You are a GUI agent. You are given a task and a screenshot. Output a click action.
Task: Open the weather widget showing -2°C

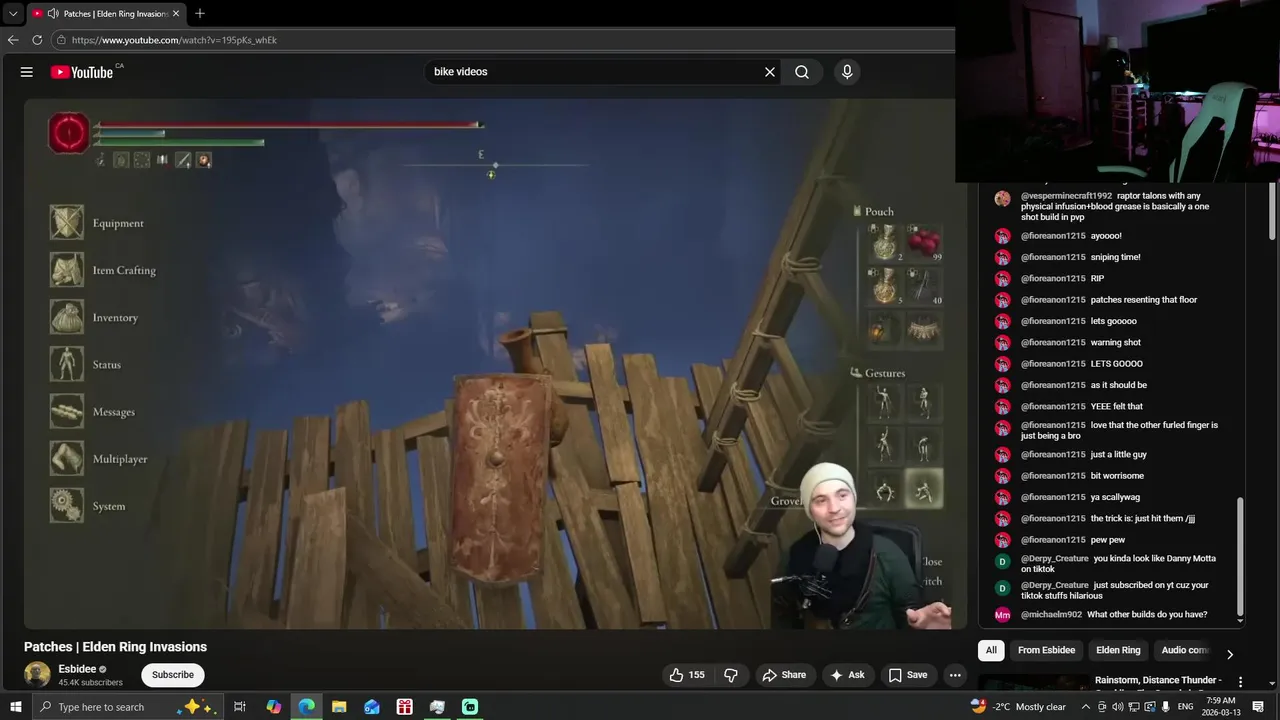pyautogui.click(x=1018, y=707)
